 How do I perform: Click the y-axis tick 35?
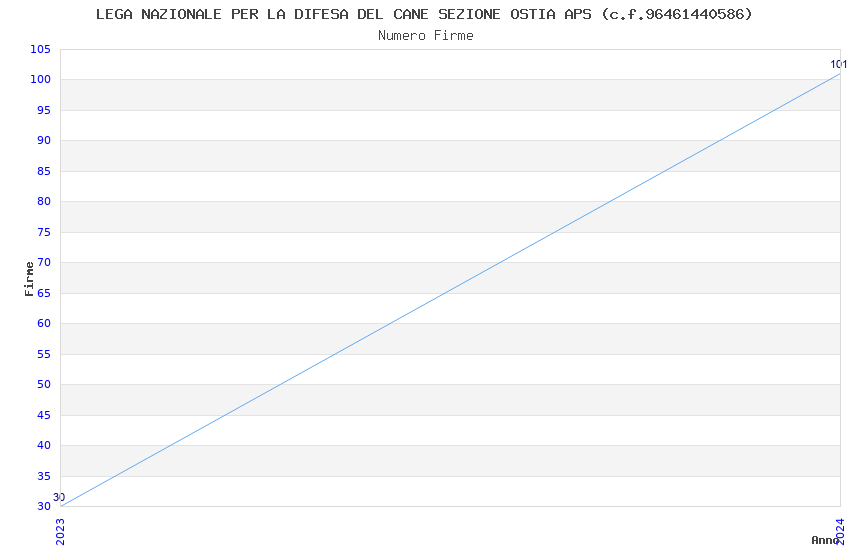tap(43, 476)
